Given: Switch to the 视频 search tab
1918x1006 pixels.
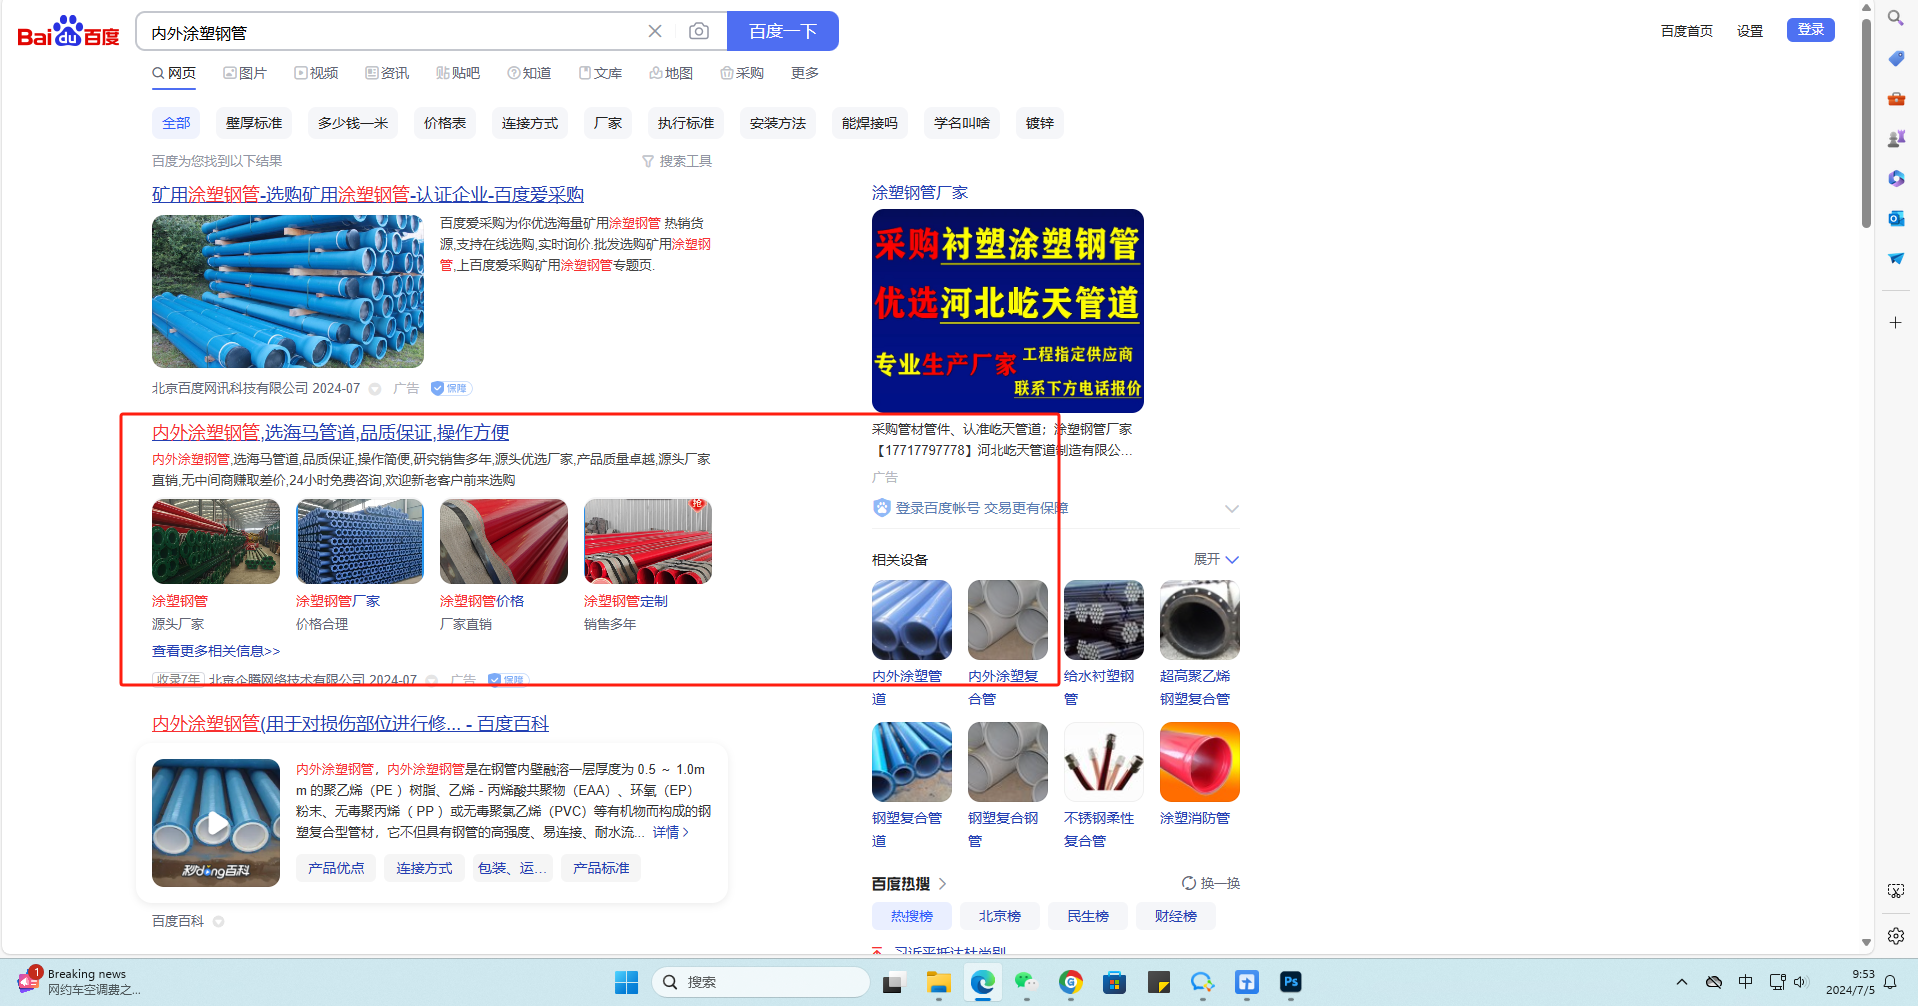Looking at the screenshot, I should coord(316,73).
